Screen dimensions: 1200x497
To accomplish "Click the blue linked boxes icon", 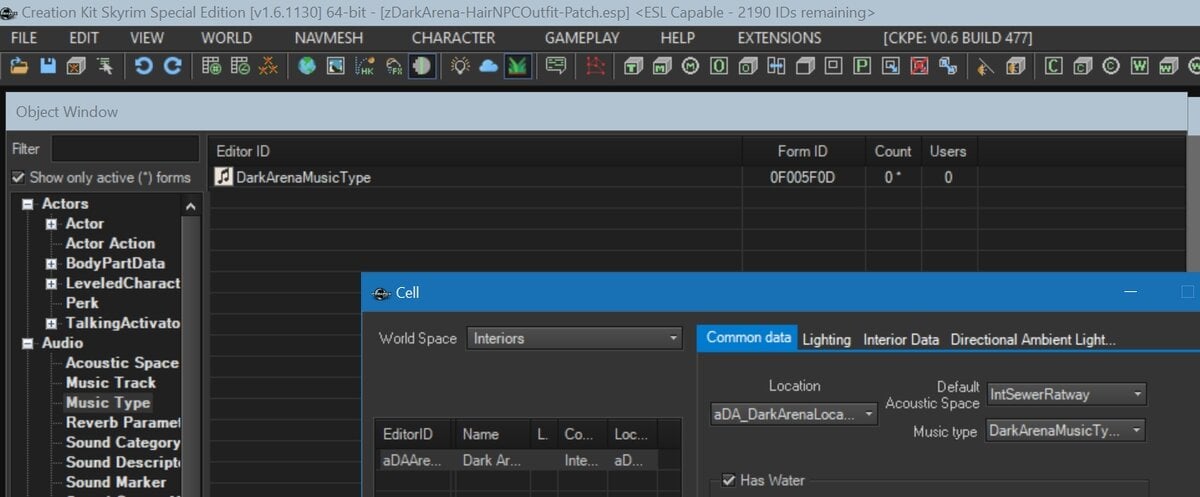I will pos(948,66).
